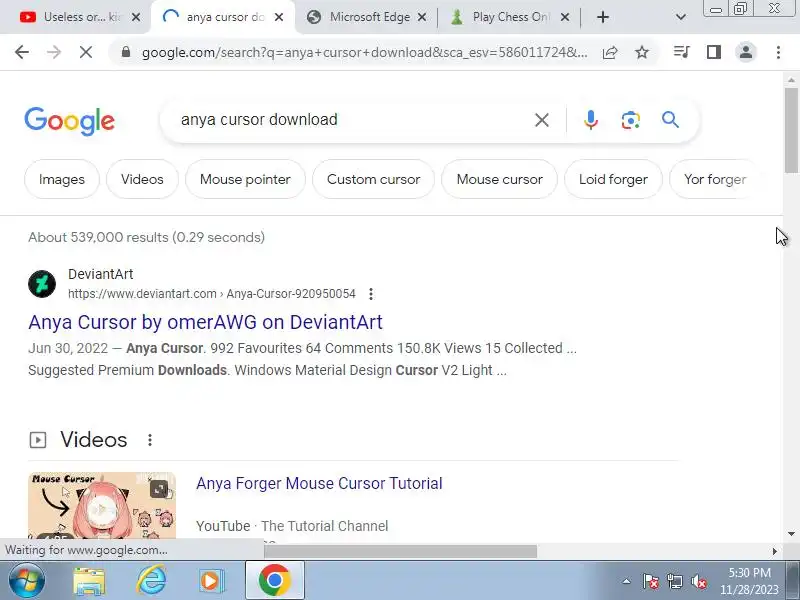Open the Action Center flag icon
Image resolution: width=800 pixels, height=600 pixels.
click(x=651, y=581)
